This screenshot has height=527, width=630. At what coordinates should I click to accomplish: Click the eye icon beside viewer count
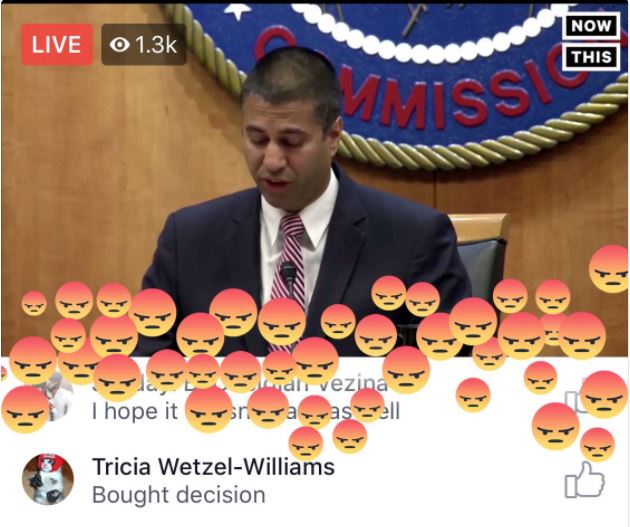click(120, 45)
